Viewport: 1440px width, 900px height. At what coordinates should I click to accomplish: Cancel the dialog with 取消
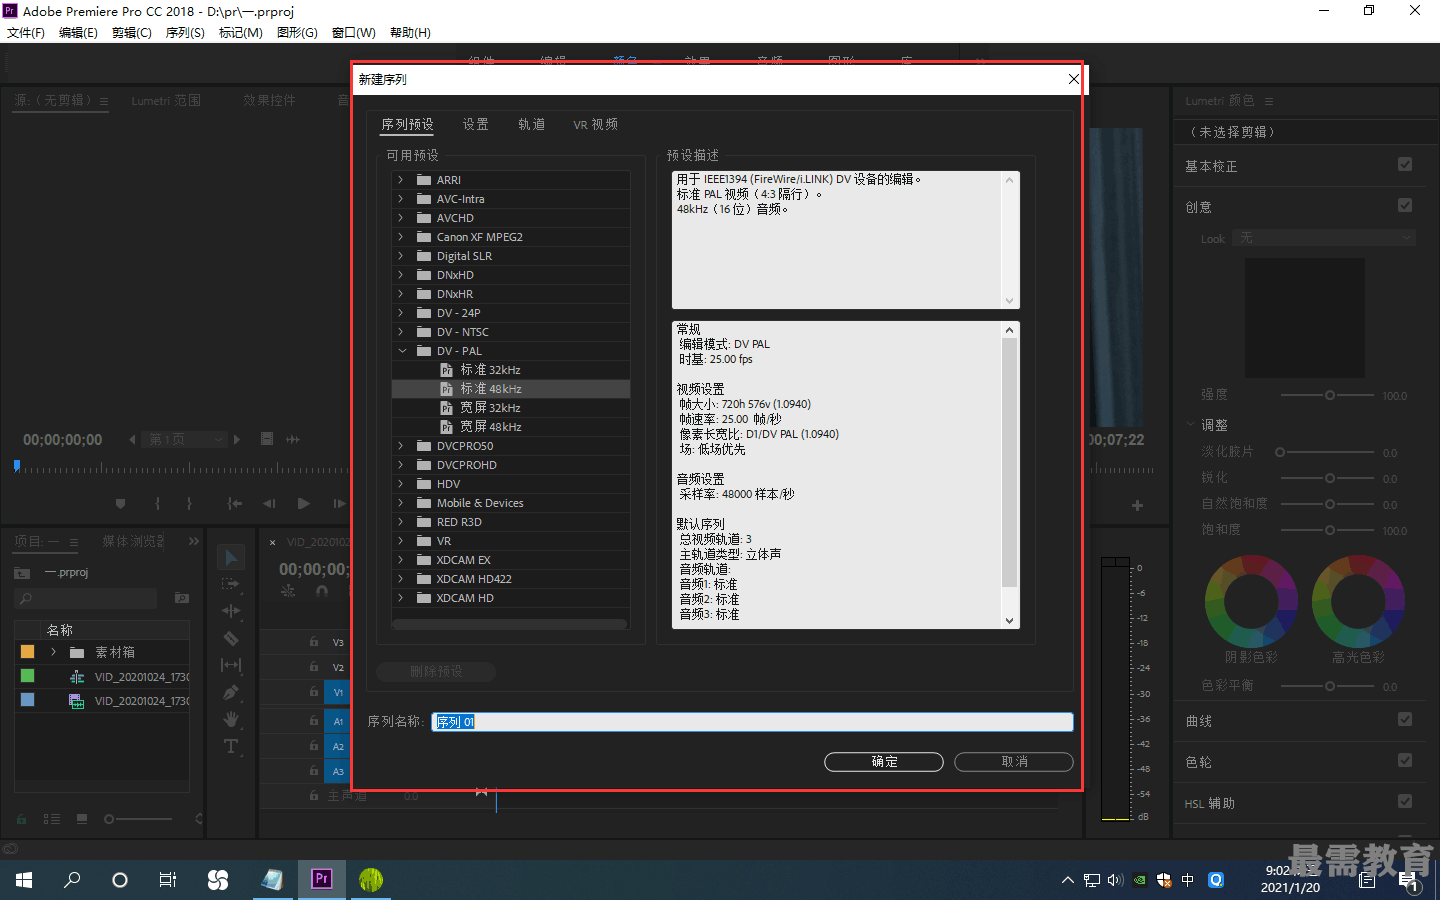pyautogui.click(x=1014, y=762)
